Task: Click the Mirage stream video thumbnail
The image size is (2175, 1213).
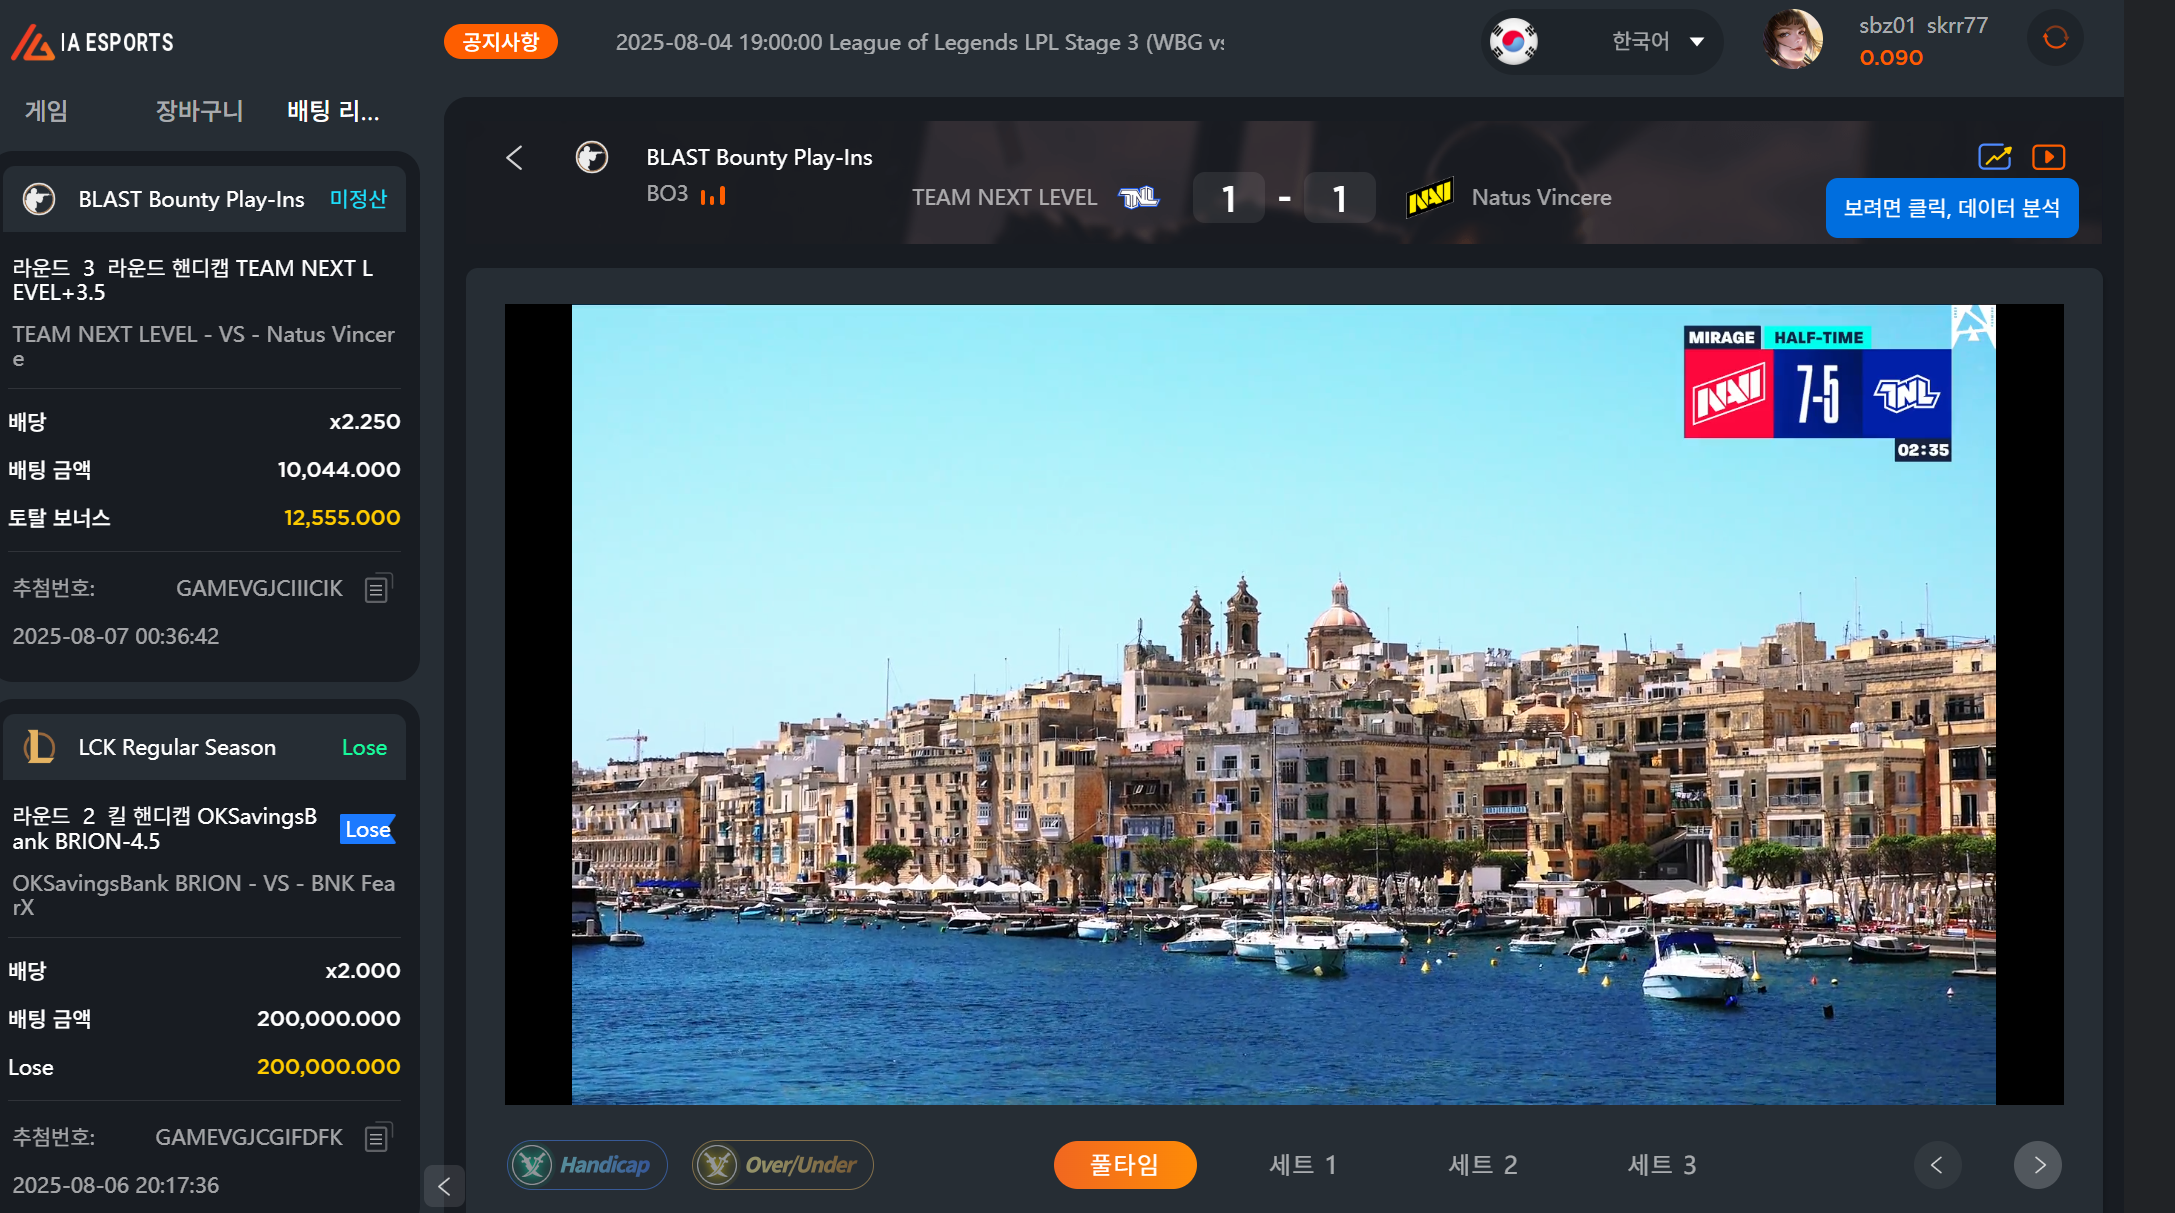Action: [x=1283, y=704]
